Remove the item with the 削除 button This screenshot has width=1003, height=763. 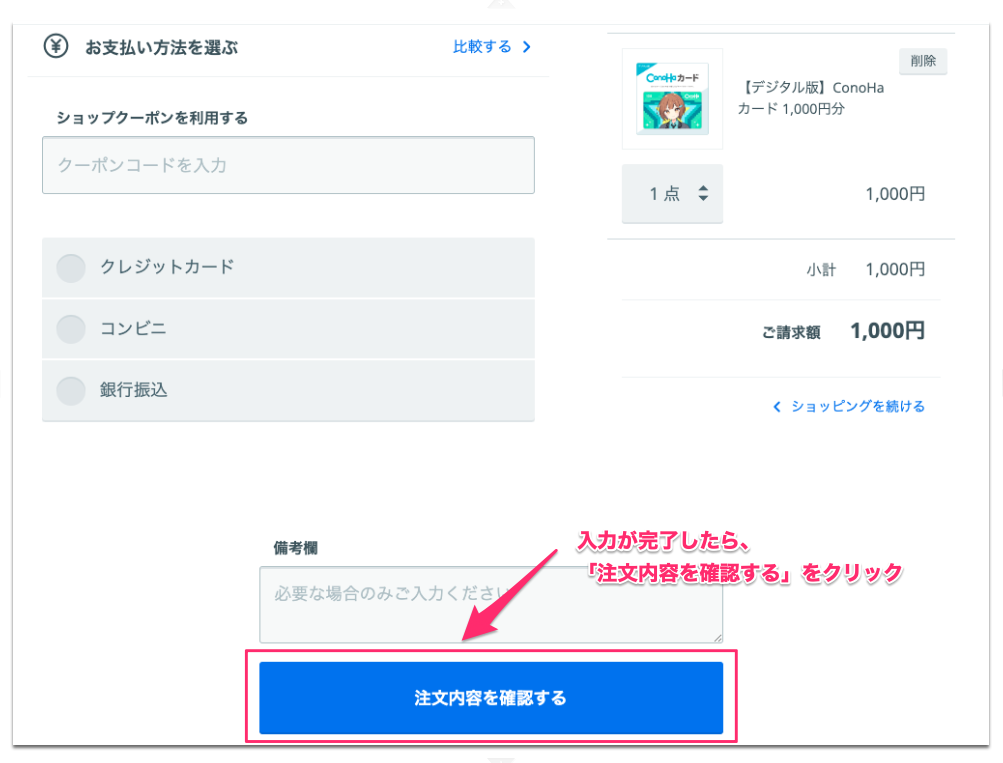(x=922, y=61)
